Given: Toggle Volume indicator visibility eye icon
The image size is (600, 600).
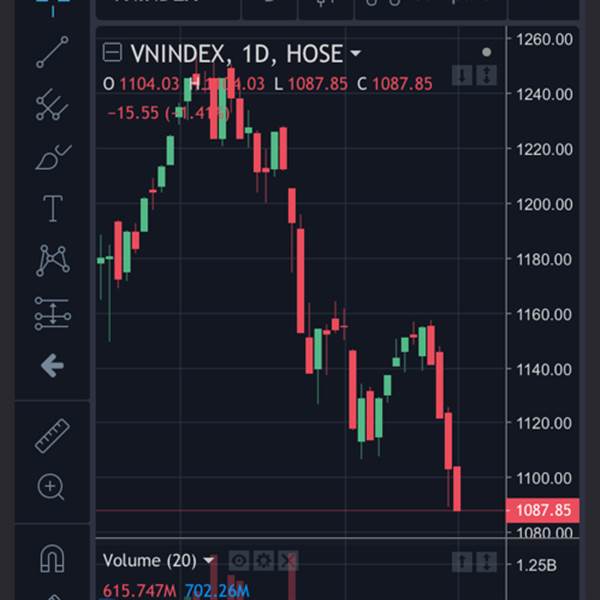Looking at the screenshot, I should click(239, 561).
